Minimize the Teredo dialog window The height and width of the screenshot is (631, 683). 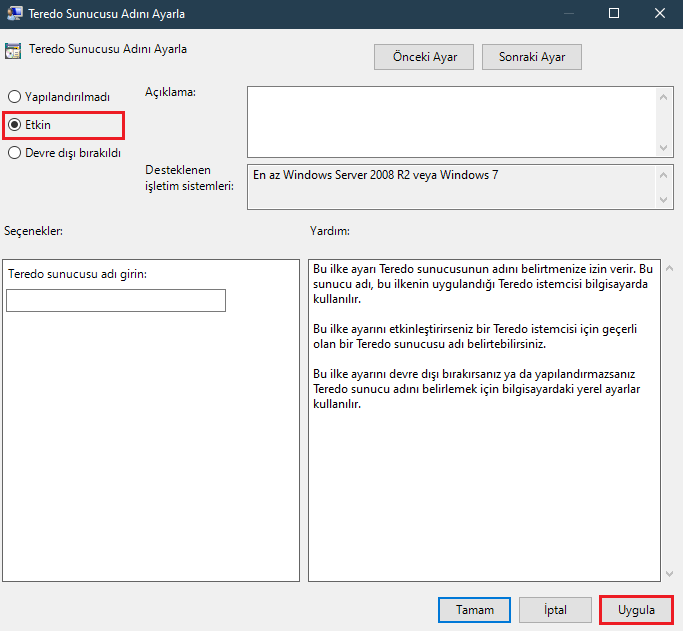point(568,13)
